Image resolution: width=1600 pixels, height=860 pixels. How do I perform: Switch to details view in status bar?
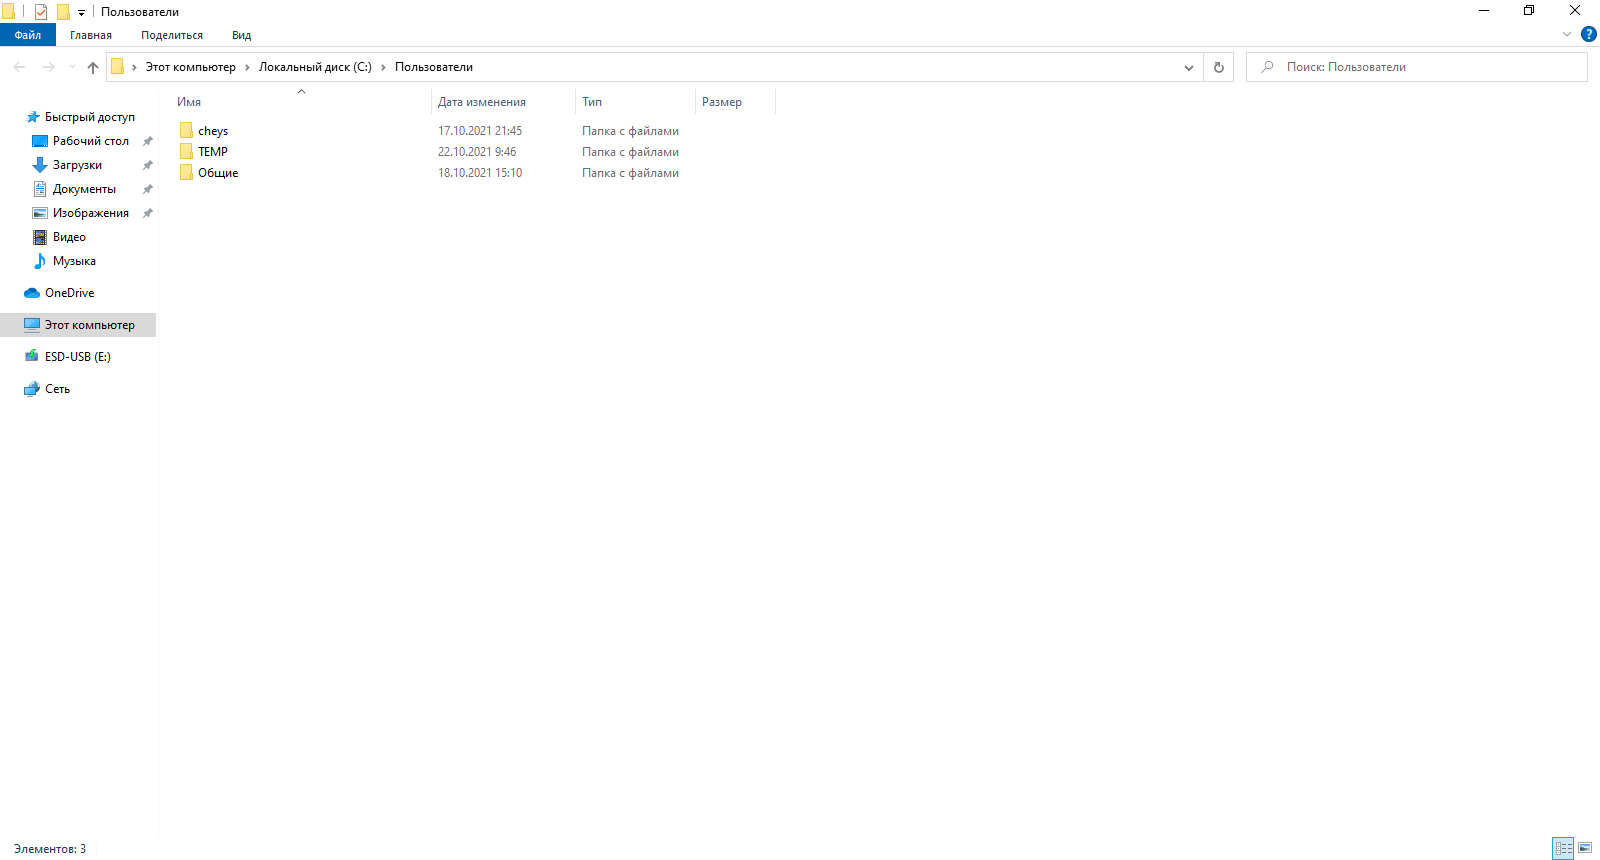click(1564, 848)
